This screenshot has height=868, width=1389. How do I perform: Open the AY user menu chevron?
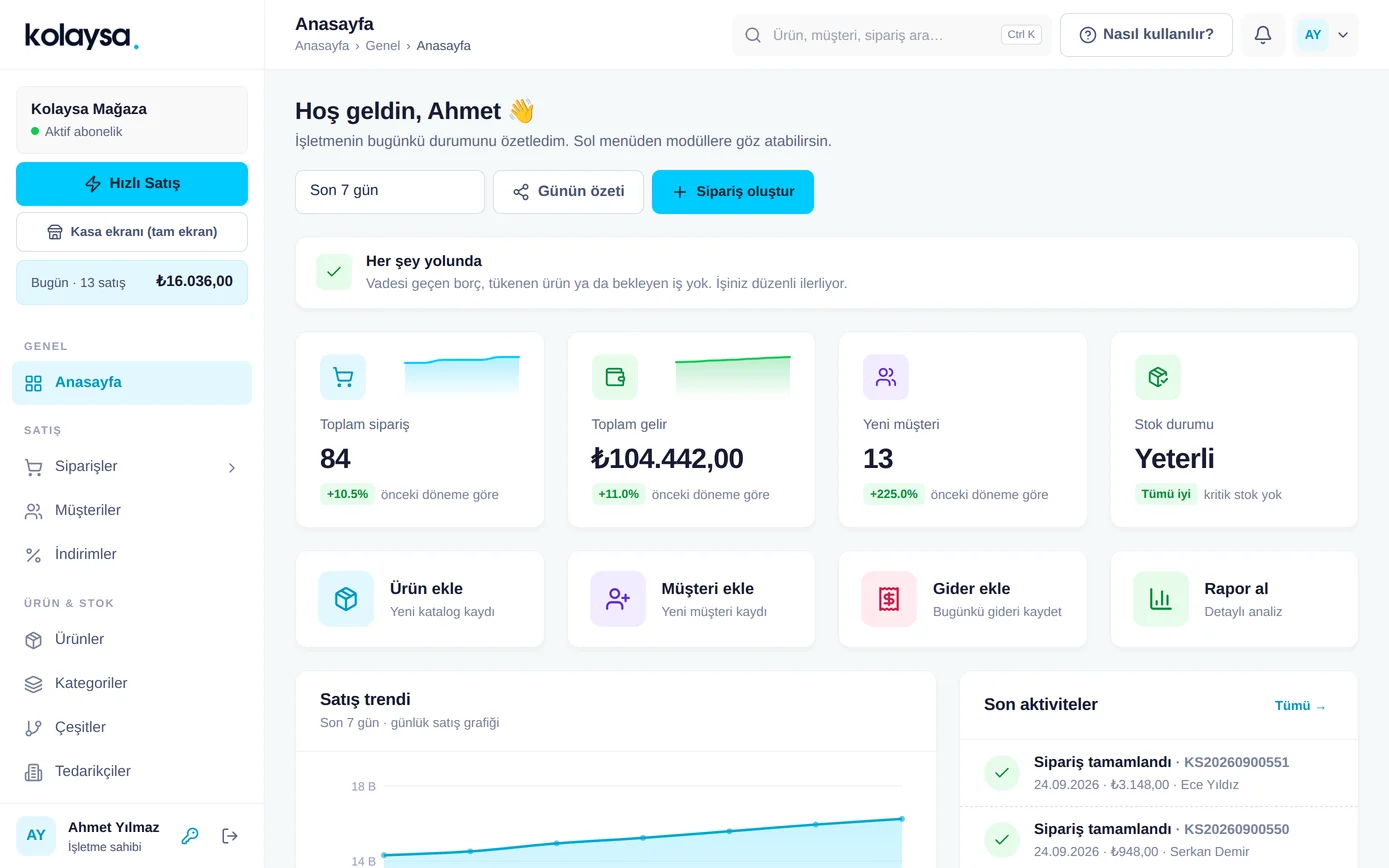coord(1343,35)
